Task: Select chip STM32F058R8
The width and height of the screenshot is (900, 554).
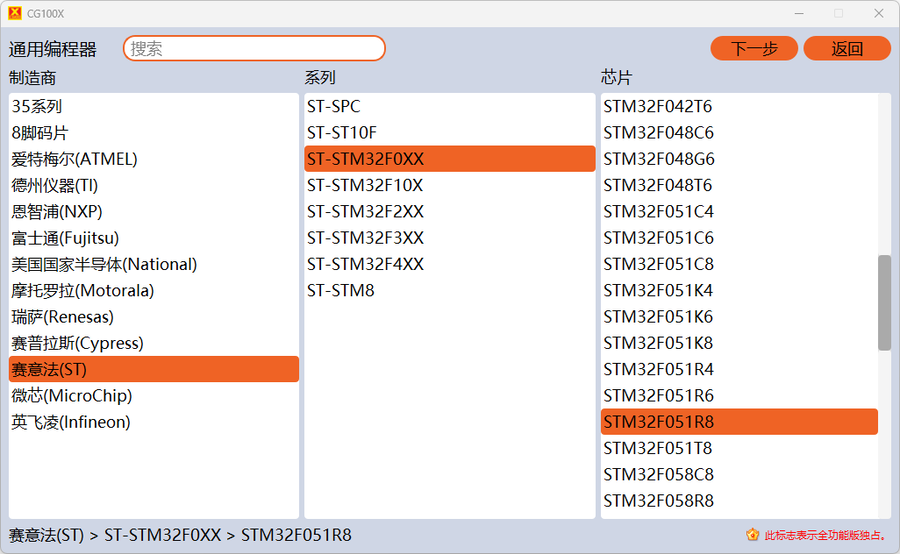Action: (658, 501)
